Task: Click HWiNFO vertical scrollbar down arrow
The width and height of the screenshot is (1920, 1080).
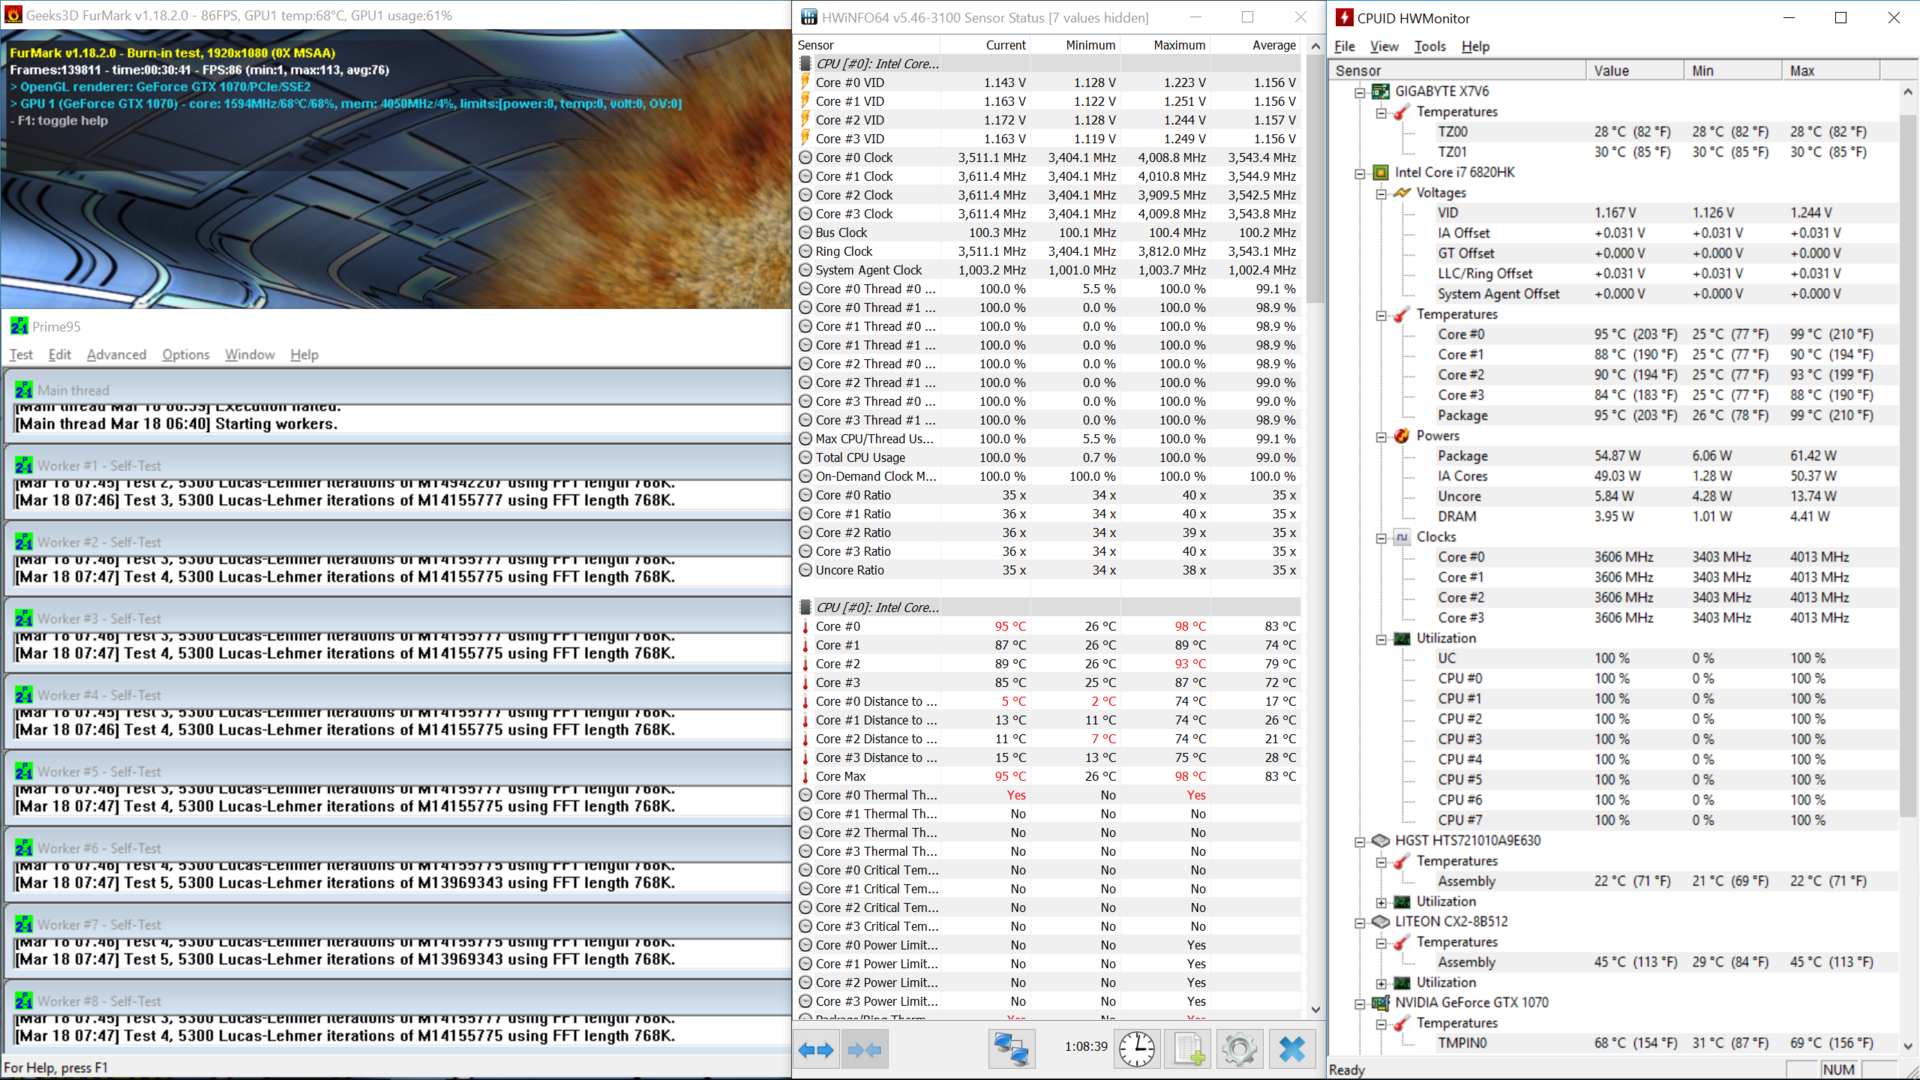Action: 1315,1010
